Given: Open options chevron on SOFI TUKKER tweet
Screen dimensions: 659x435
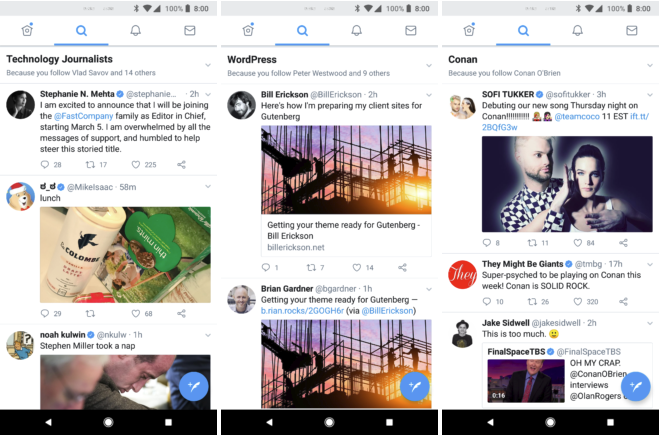Looking at the screenshot, I should 650,95.
